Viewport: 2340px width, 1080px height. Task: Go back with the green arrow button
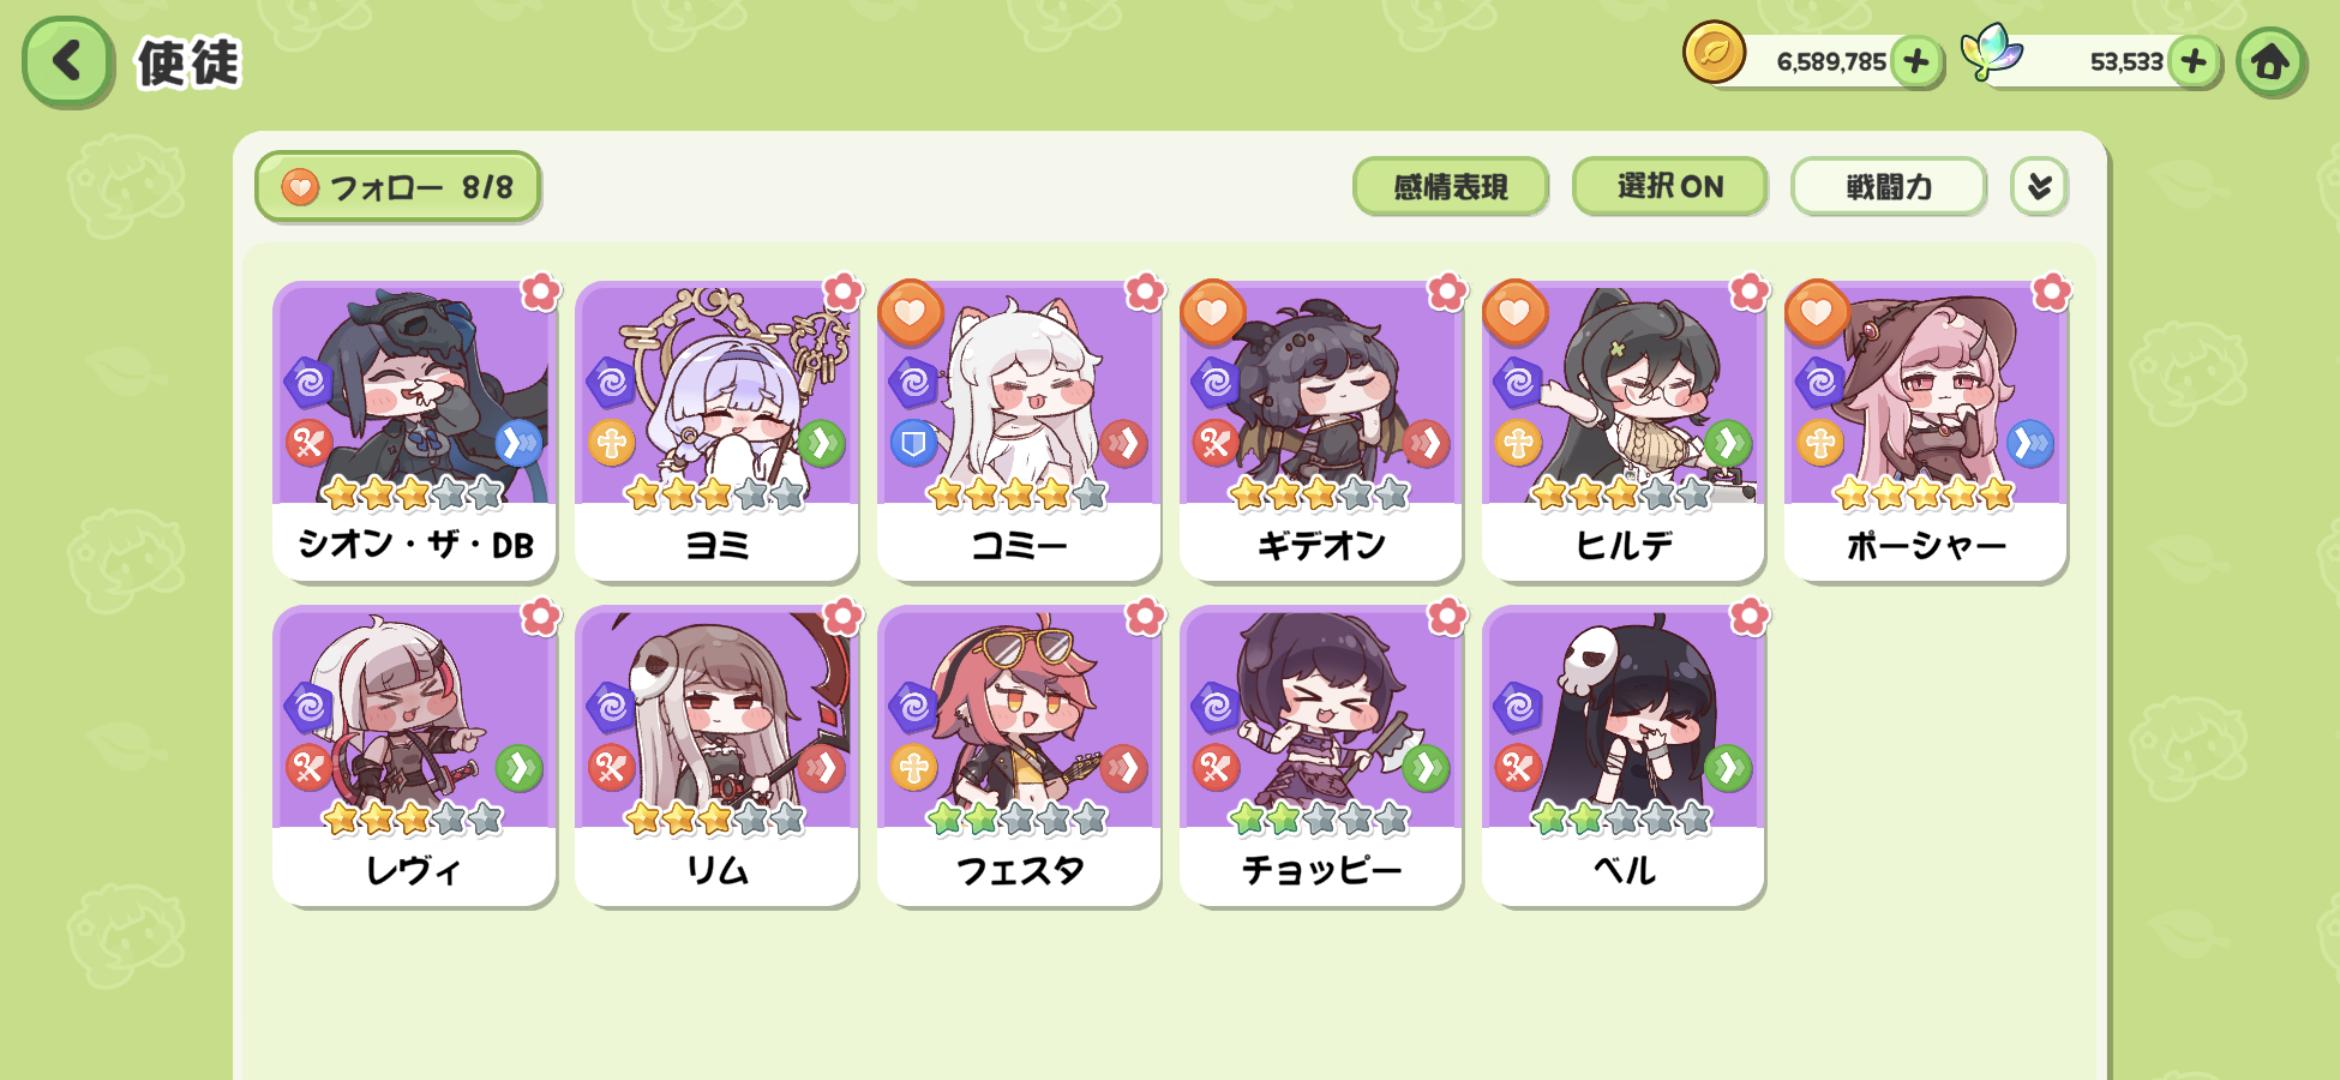coord(66,62)
